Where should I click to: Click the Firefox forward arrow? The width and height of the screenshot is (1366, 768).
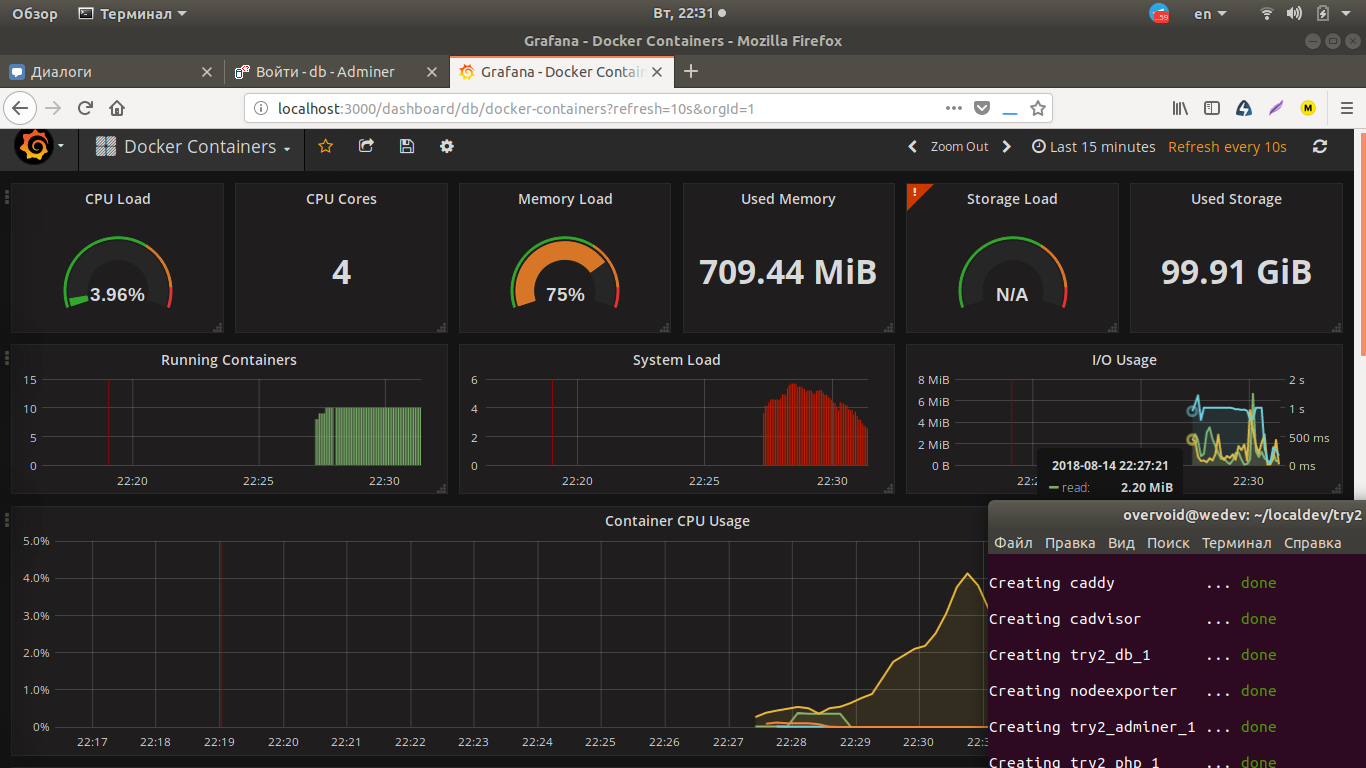click(53, 108)
